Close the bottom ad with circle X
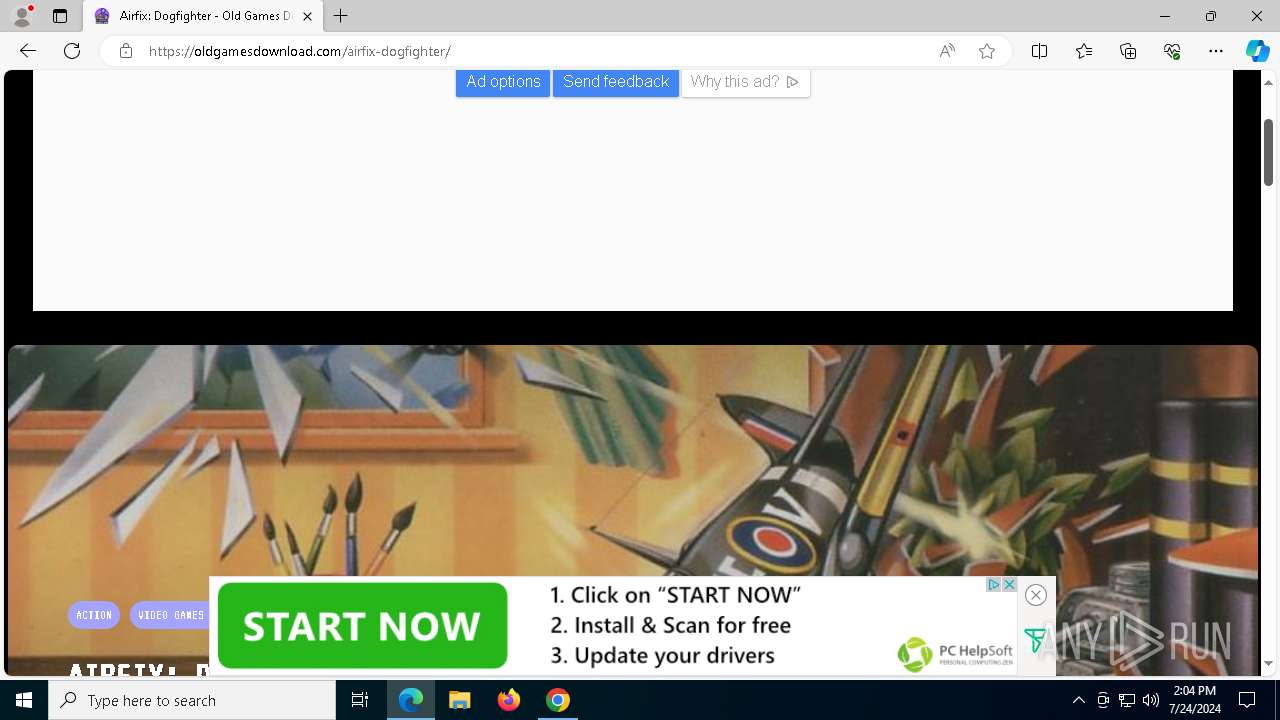 click(1036, 595)
